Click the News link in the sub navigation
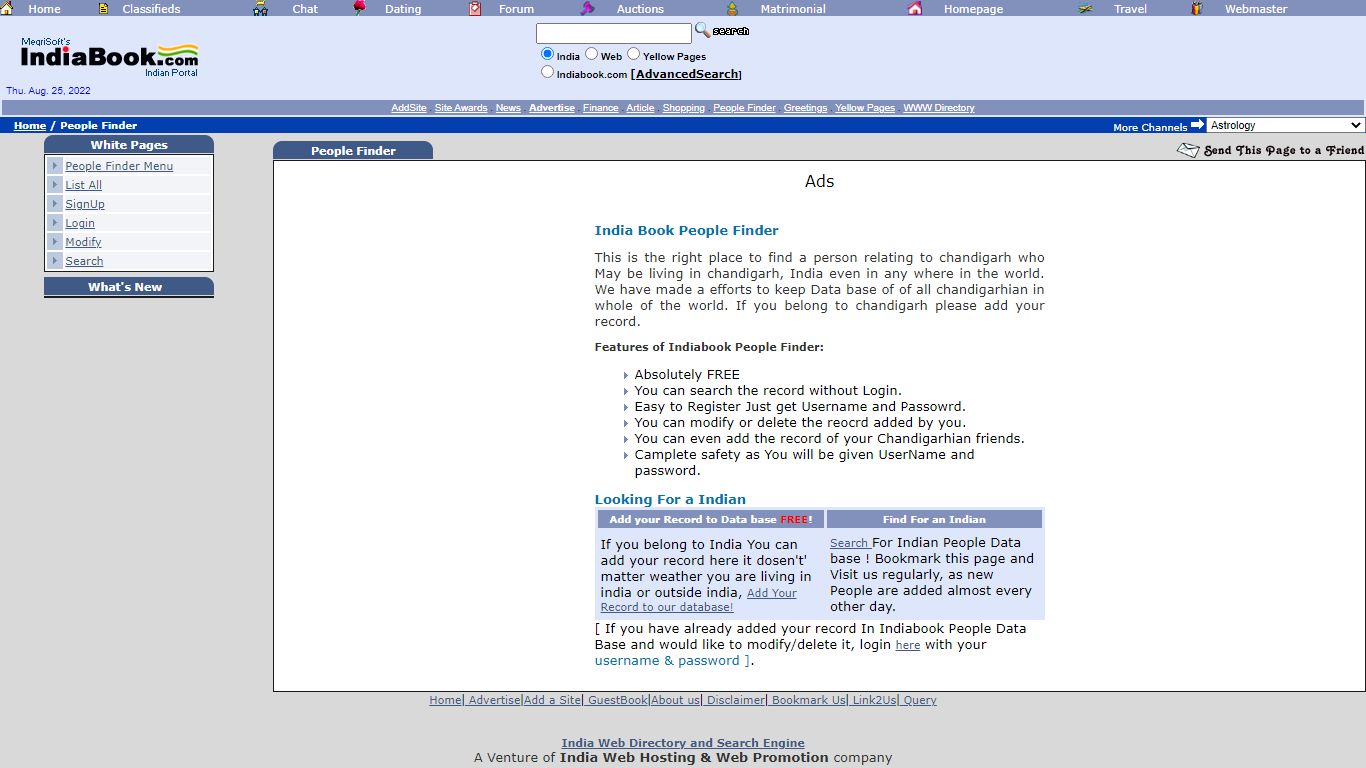This screenshot has width=1366, height=768. (508, 108)
